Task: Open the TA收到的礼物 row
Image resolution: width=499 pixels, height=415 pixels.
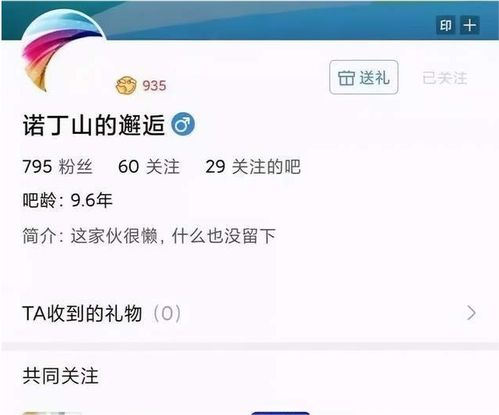Action: (249, 313)
